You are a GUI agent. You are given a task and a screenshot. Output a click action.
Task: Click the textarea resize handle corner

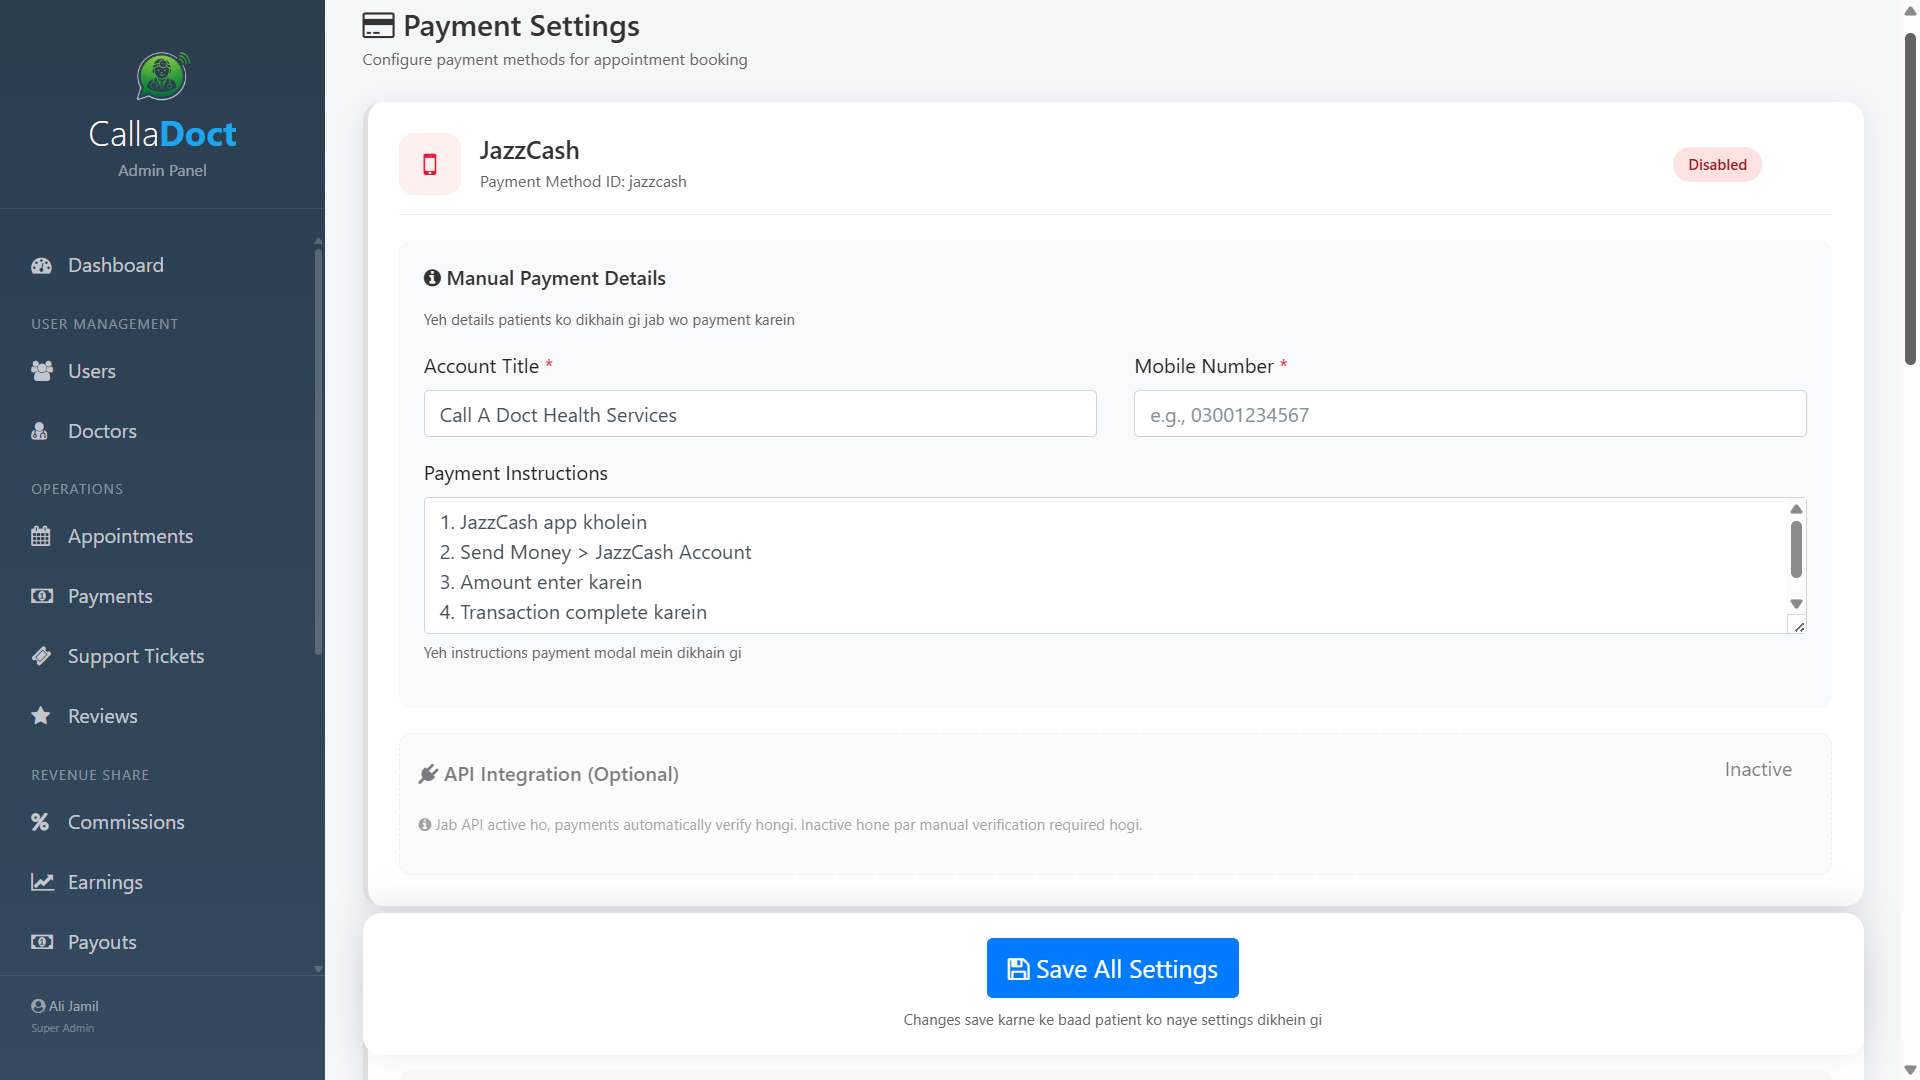pyautogui.click(x=1798, y=626)
